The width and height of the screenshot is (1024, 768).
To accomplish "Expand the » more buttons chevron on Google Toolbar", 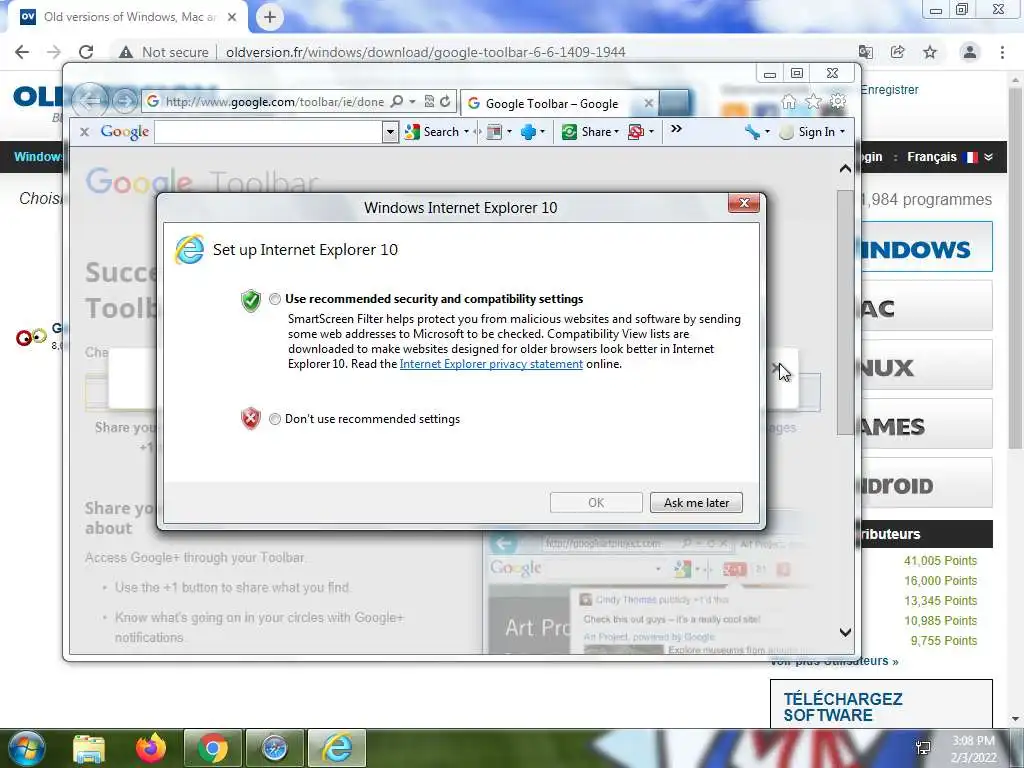I will [677, 129].
